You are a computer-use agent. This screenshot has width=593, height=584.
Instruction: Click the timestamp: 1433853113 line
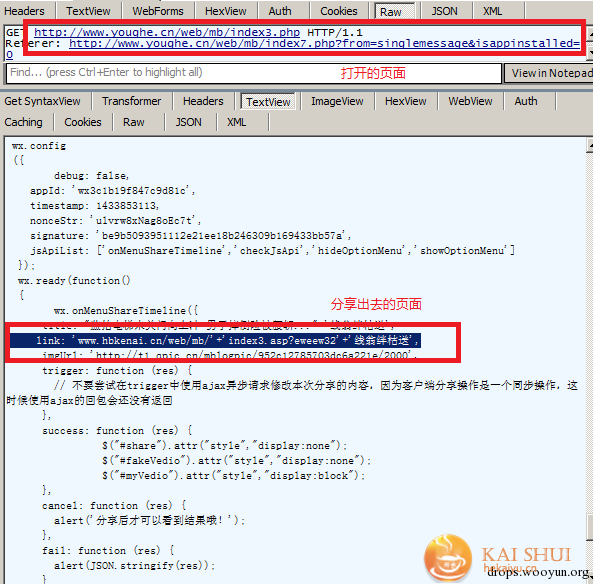pyautogui.click(x=95, y=205)
